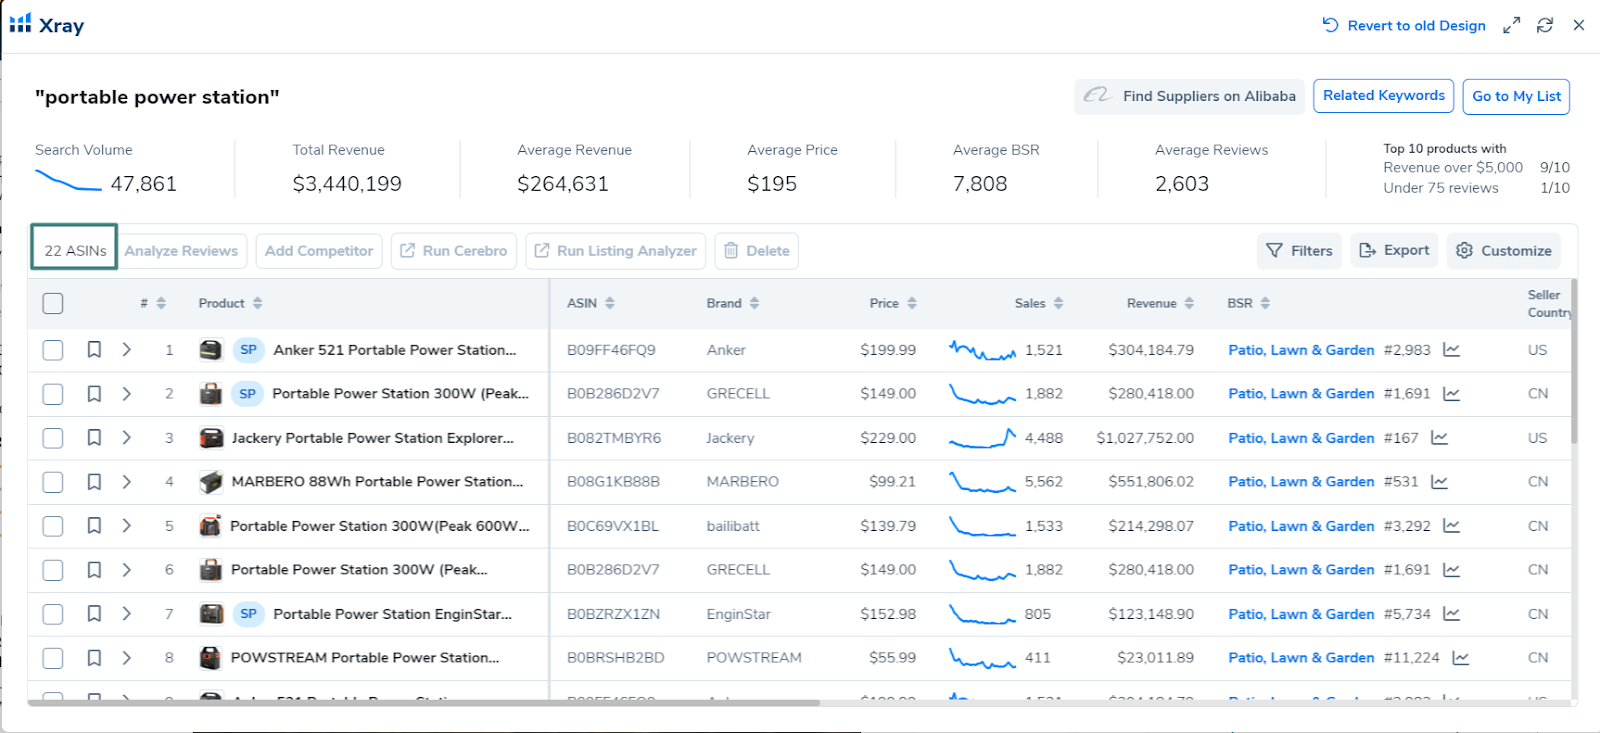
Task: Click Delete option in toolbar
Action: coord(757,251)
